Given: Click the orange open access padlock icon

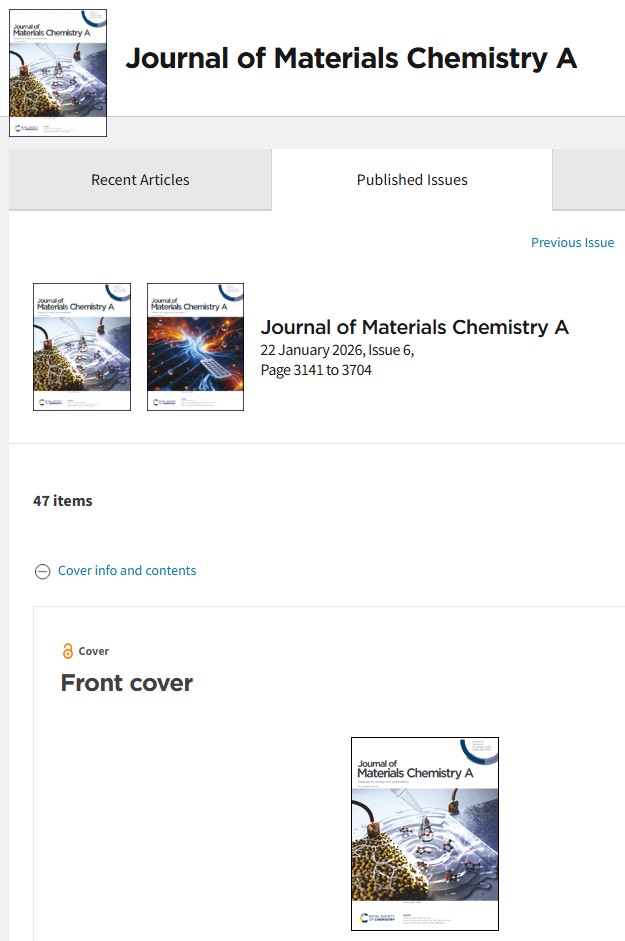Looking at the screenshot, I should pyautogui.click(x=68, y=651).
